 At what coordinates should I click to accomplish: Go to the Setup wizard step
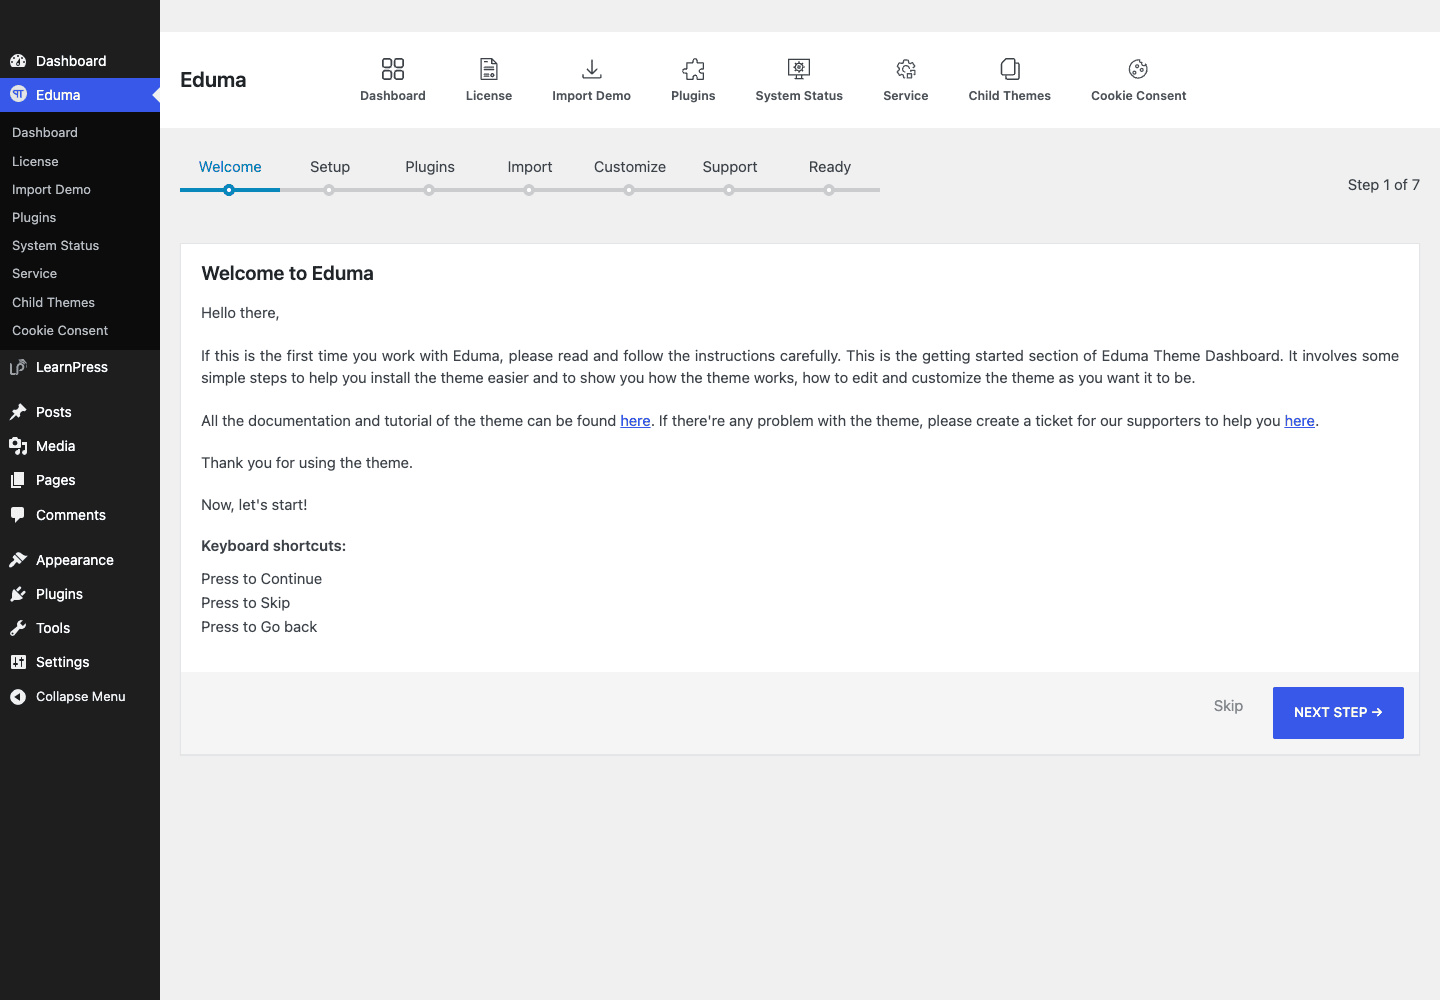click(330, 167)
